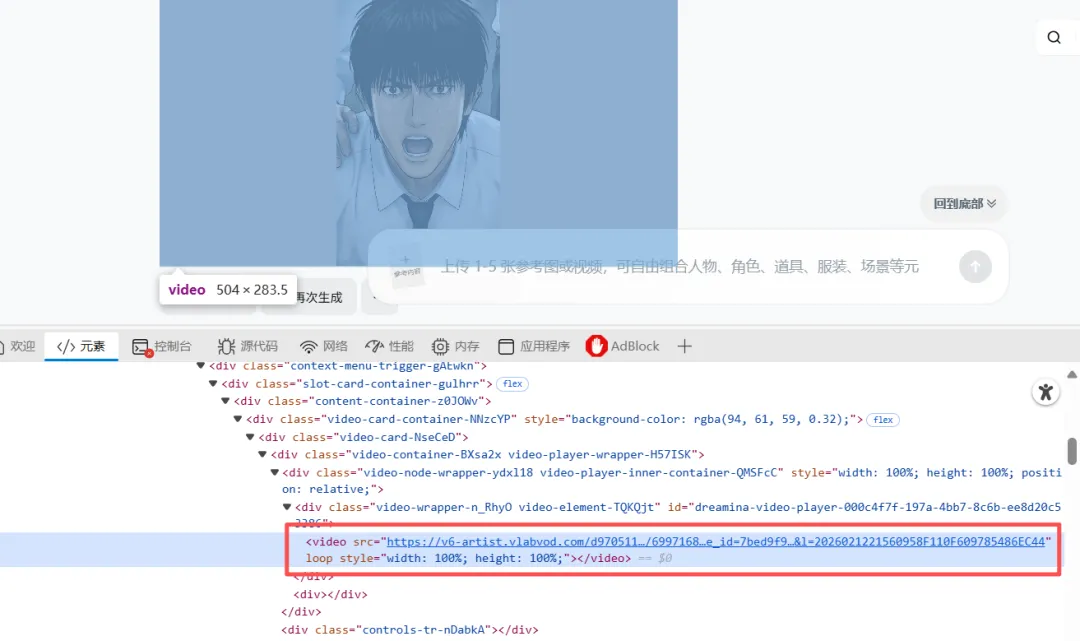Click the highlighted video preview
This screenshot has width=1080, height=641.
pos(418,133)
